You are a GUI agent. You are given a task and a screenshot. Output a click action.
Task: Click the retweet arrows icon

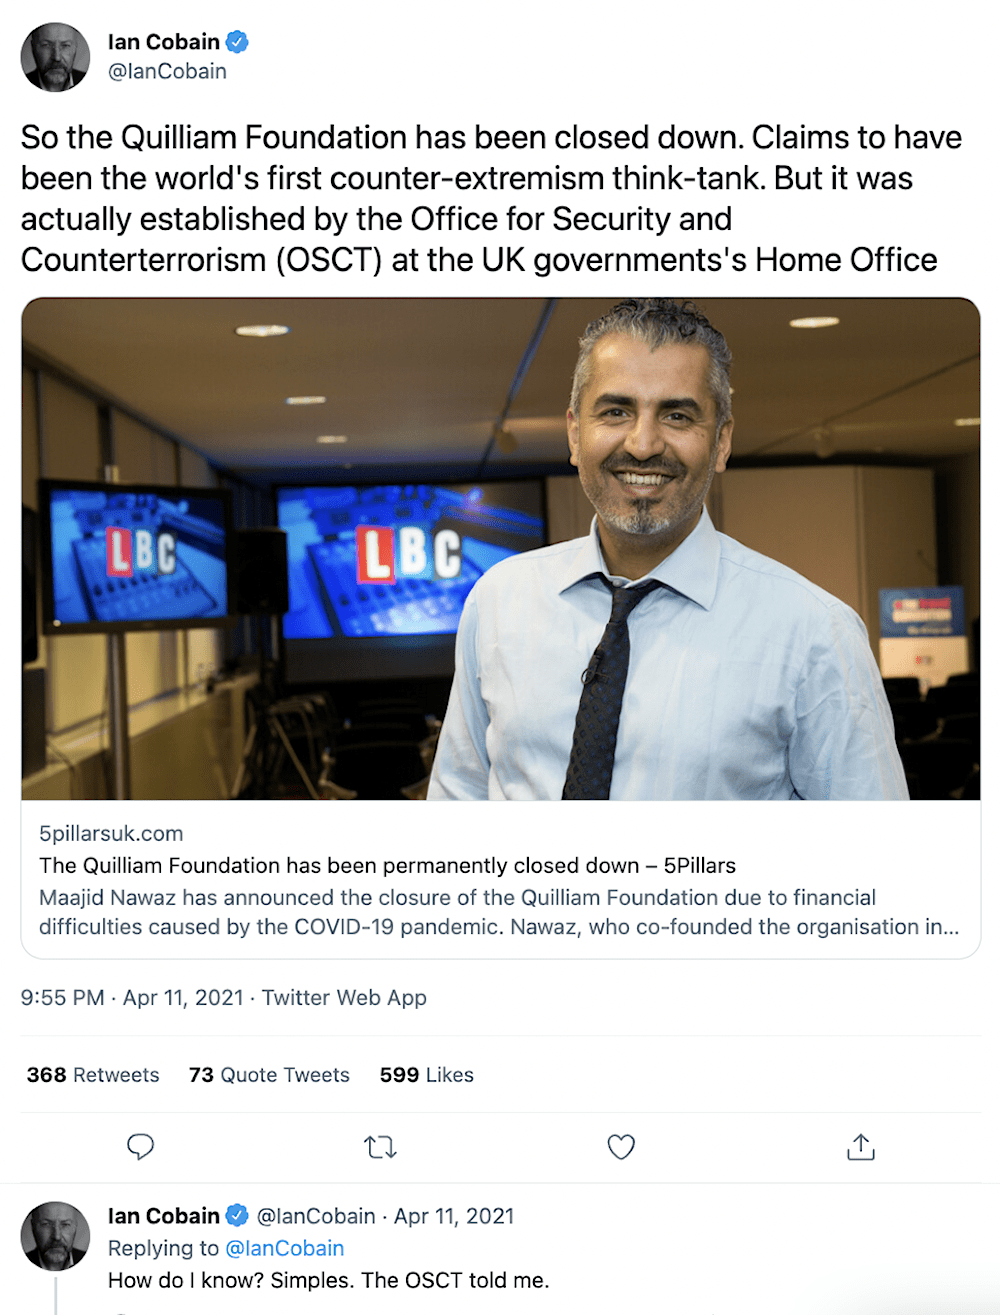pos(380,1146)
